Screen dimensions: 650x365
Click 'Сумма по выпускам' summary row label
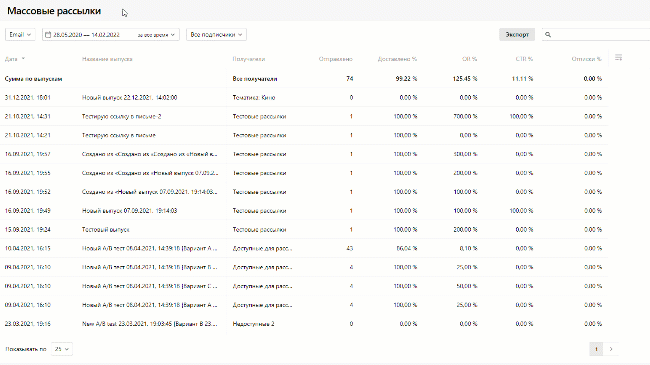pos(34,79)
